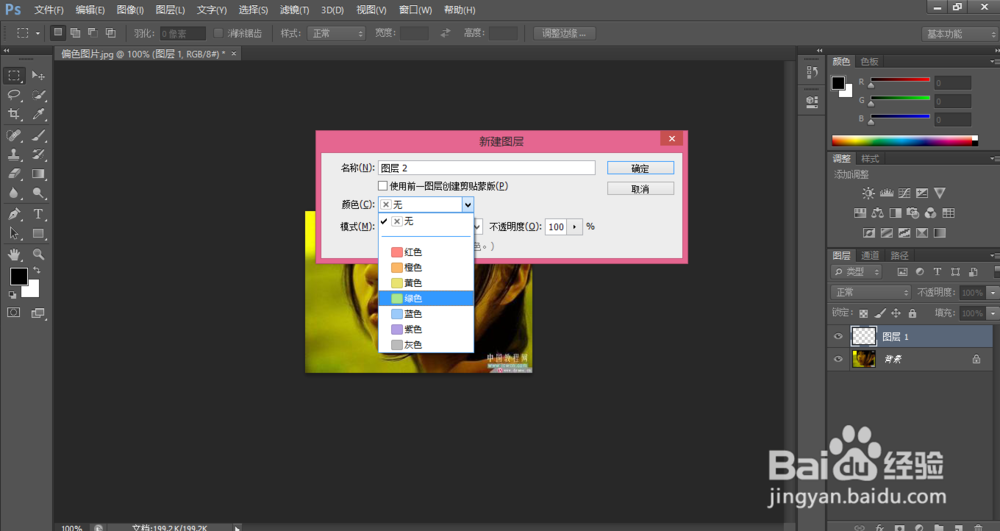Click the 取消 button

click(640, 189)
